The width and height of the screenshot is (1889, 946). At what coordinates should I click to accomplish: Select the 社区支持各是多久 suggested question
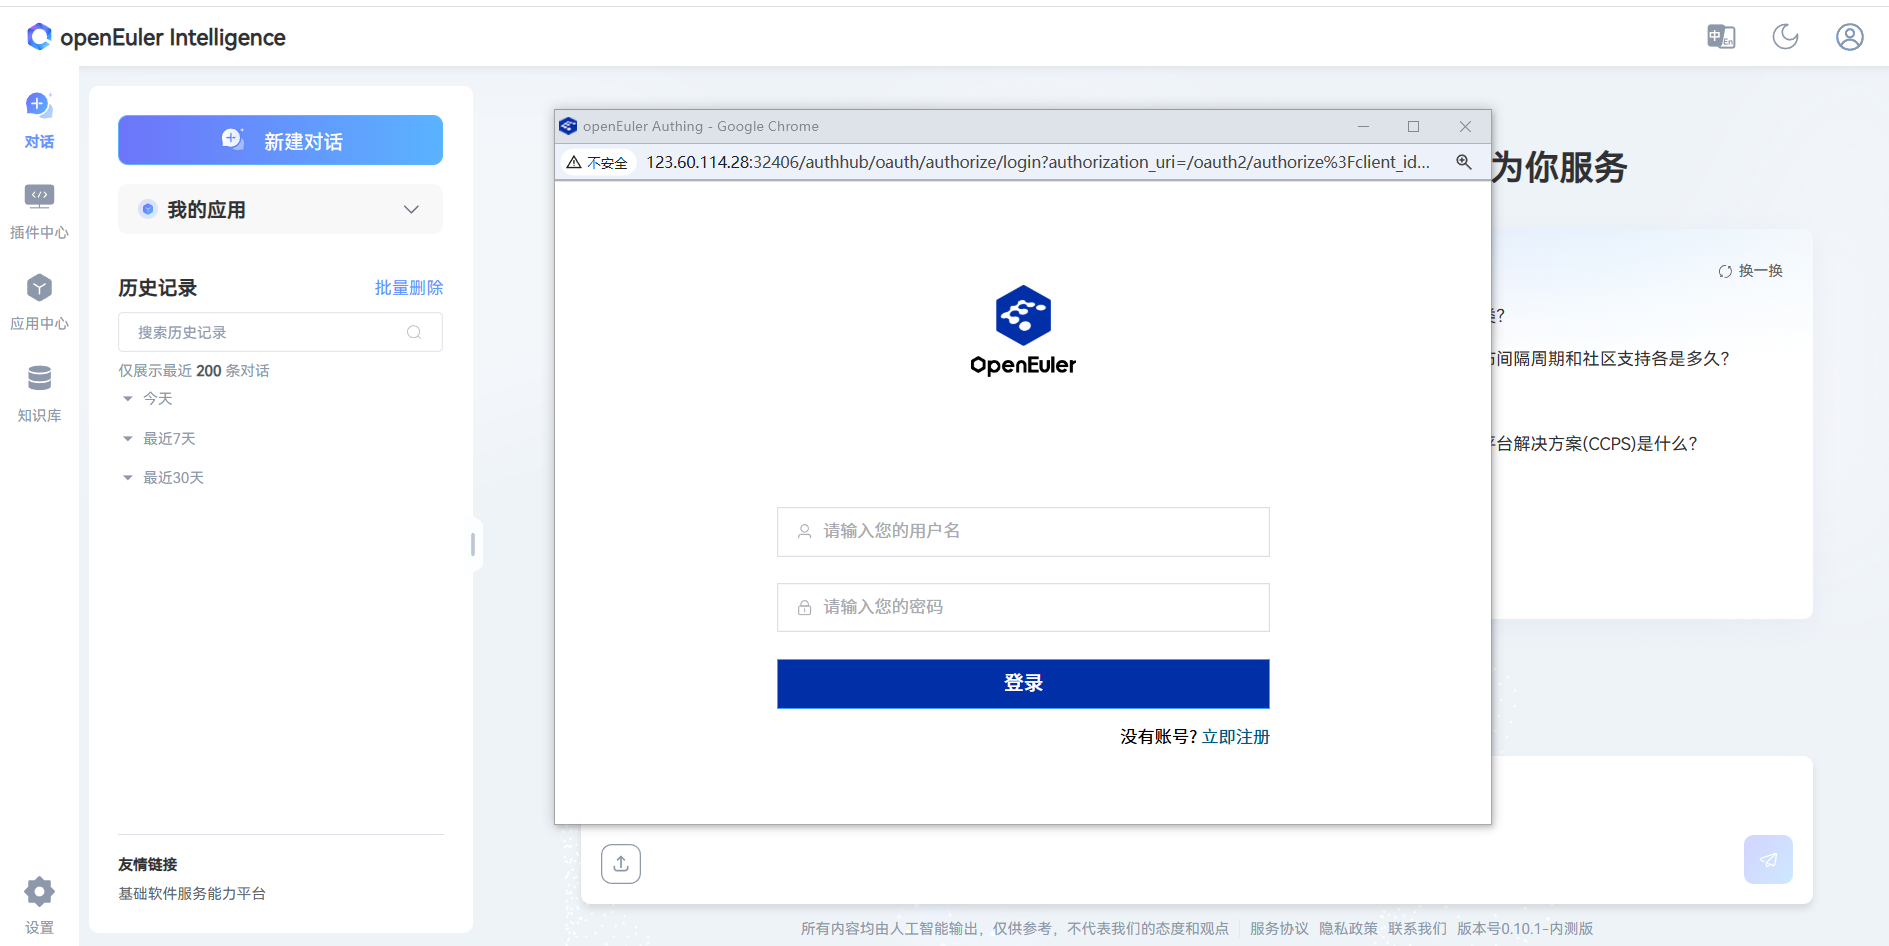(x=1610, y=359)
